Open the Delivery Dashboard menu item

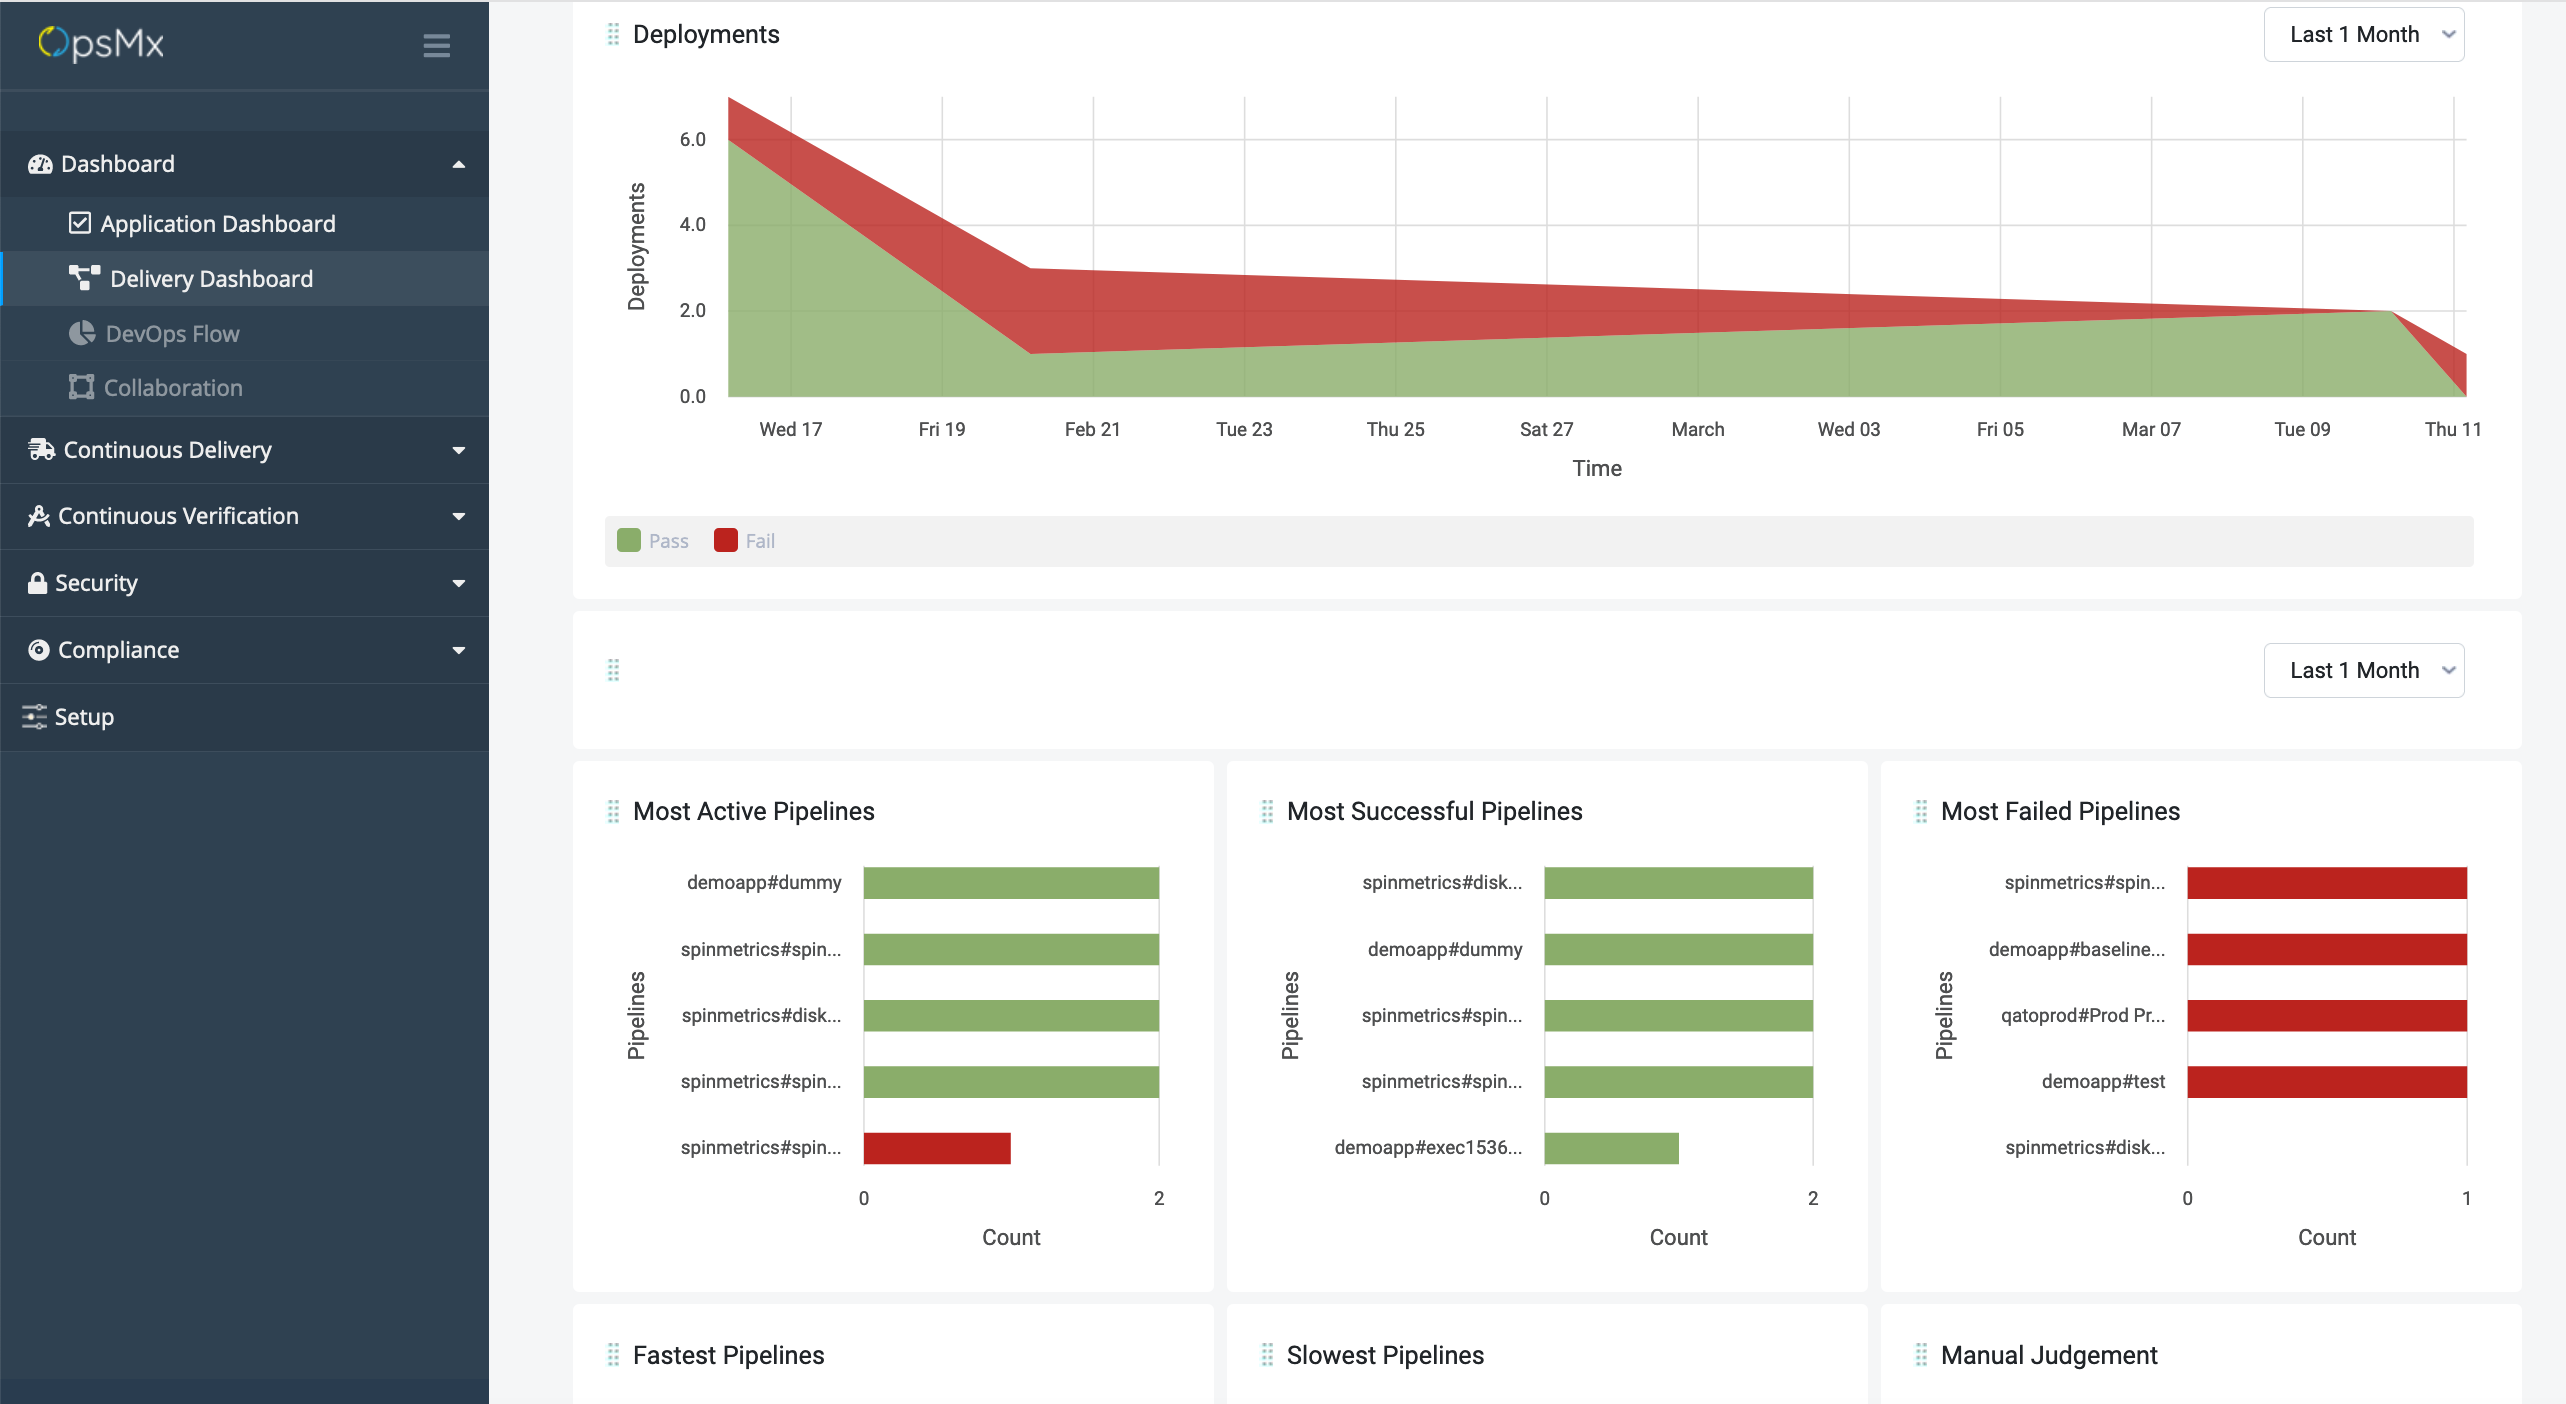[x=211, y=278]
